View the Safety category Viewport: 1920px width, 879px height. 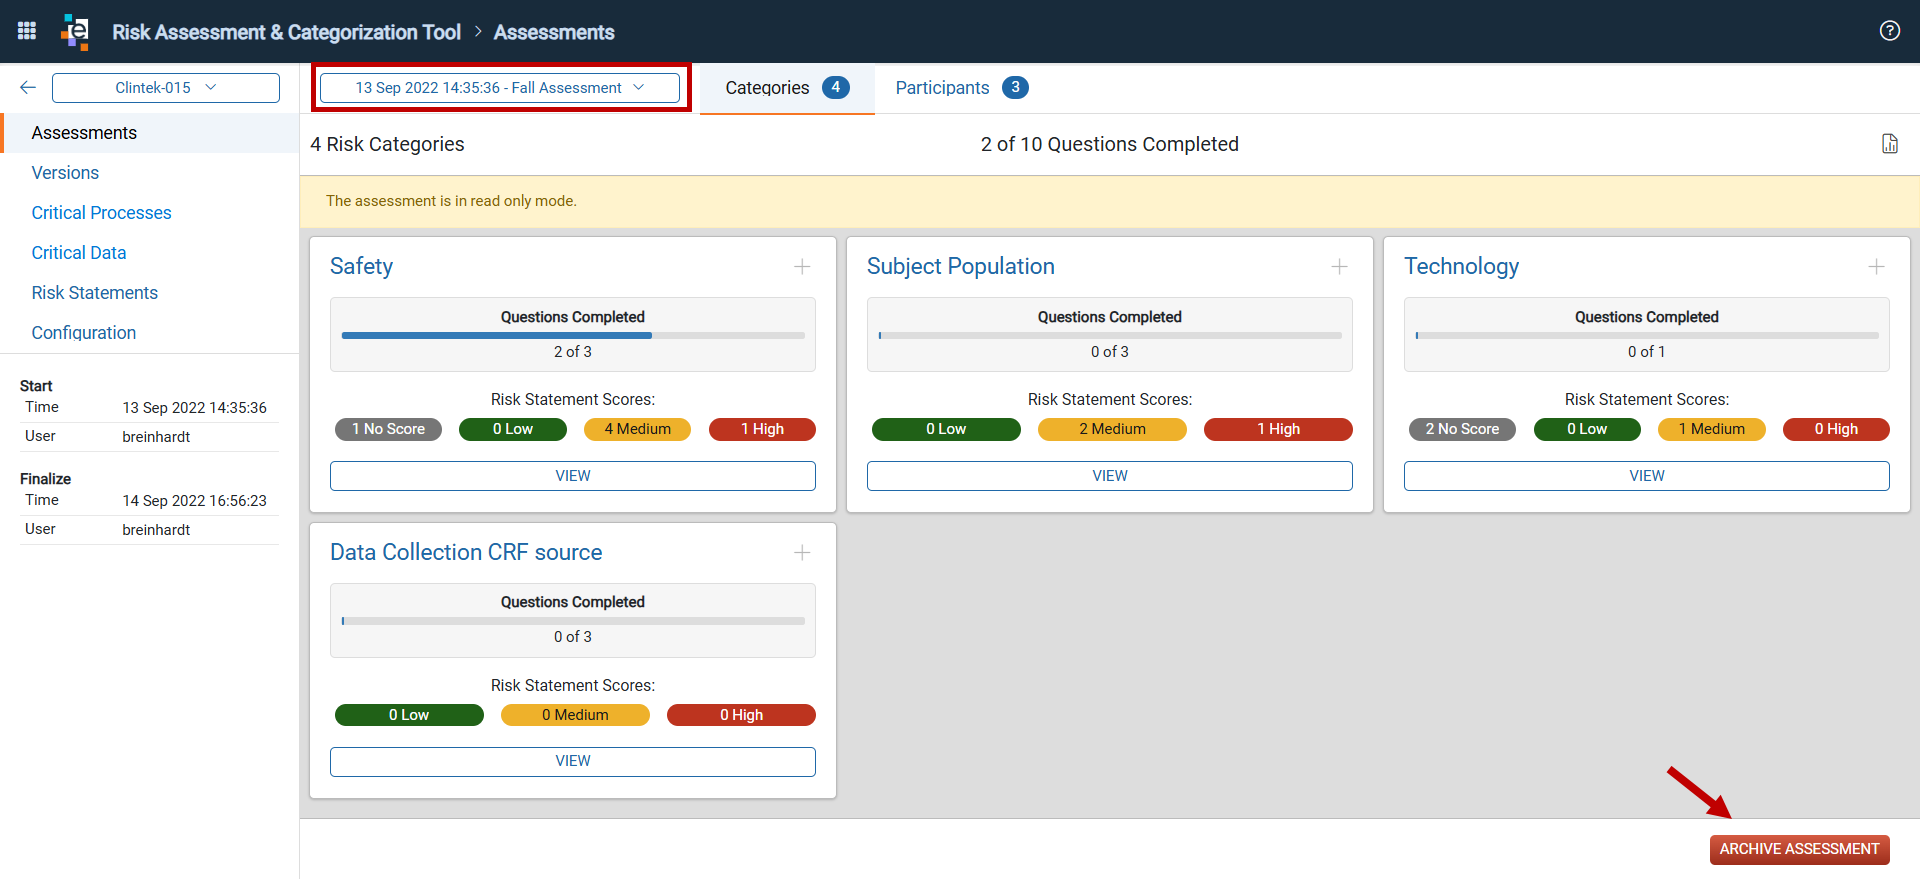(573, 476)
